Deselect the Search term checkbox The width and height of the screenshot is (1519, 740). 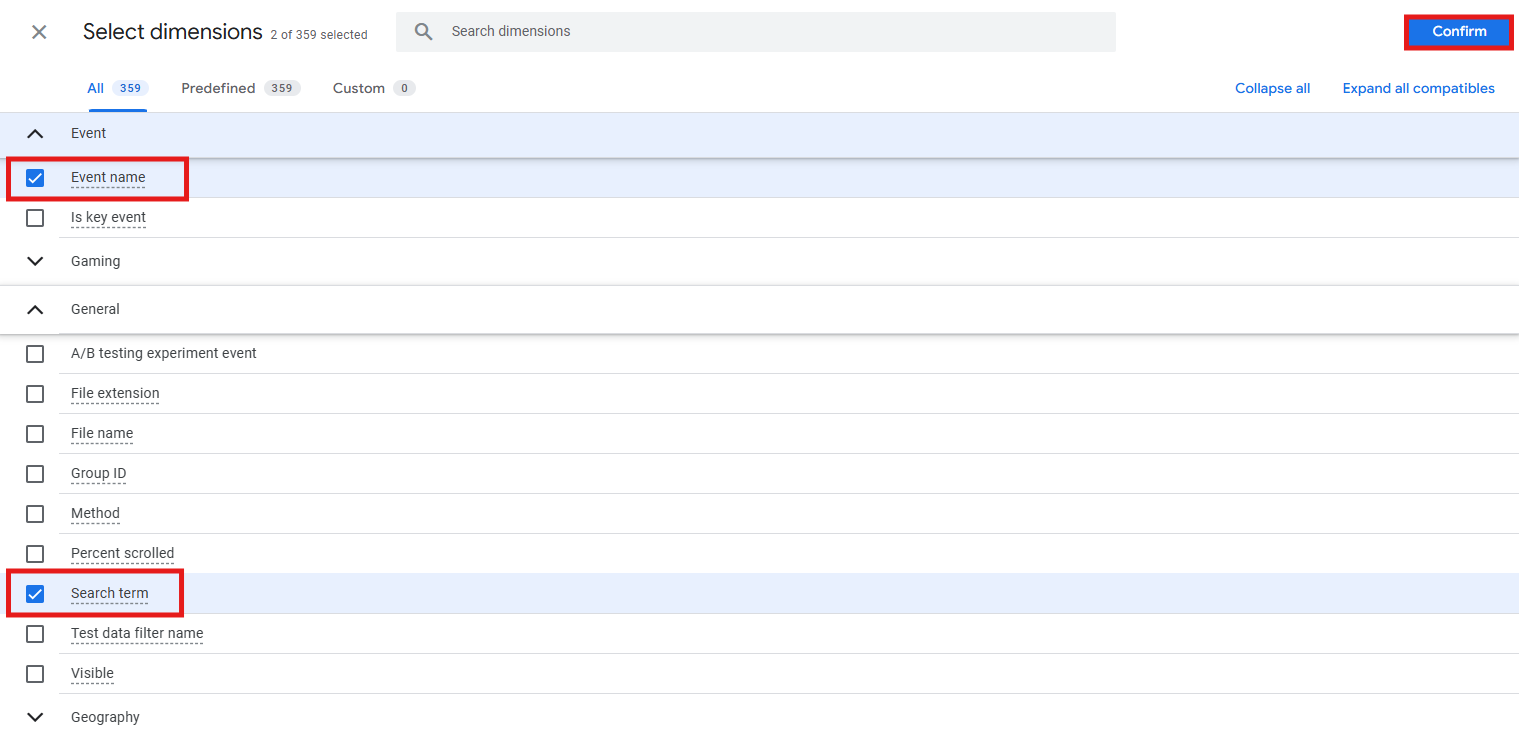click(x=35, y=594)
